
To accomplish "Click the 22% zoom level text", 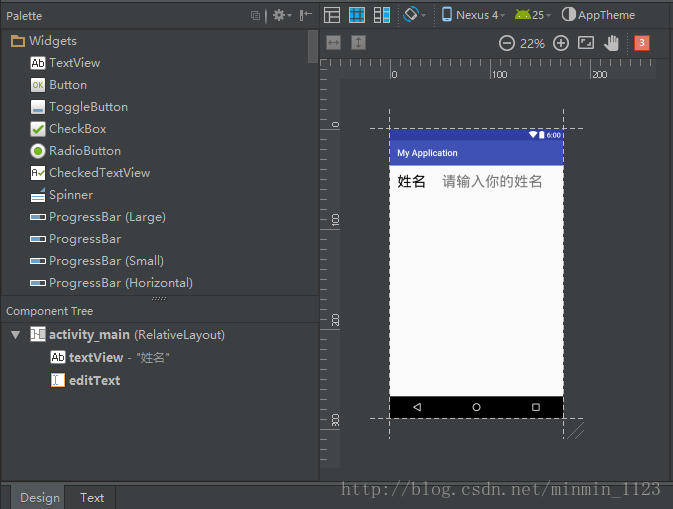I will (x=532, y=43).
